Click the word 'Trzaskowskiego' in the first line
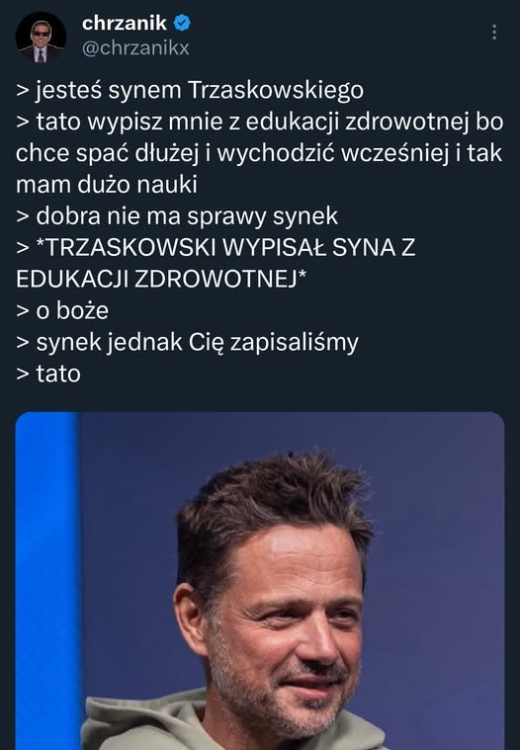Viewport: 520px width, 750px height. pos(276,91)
